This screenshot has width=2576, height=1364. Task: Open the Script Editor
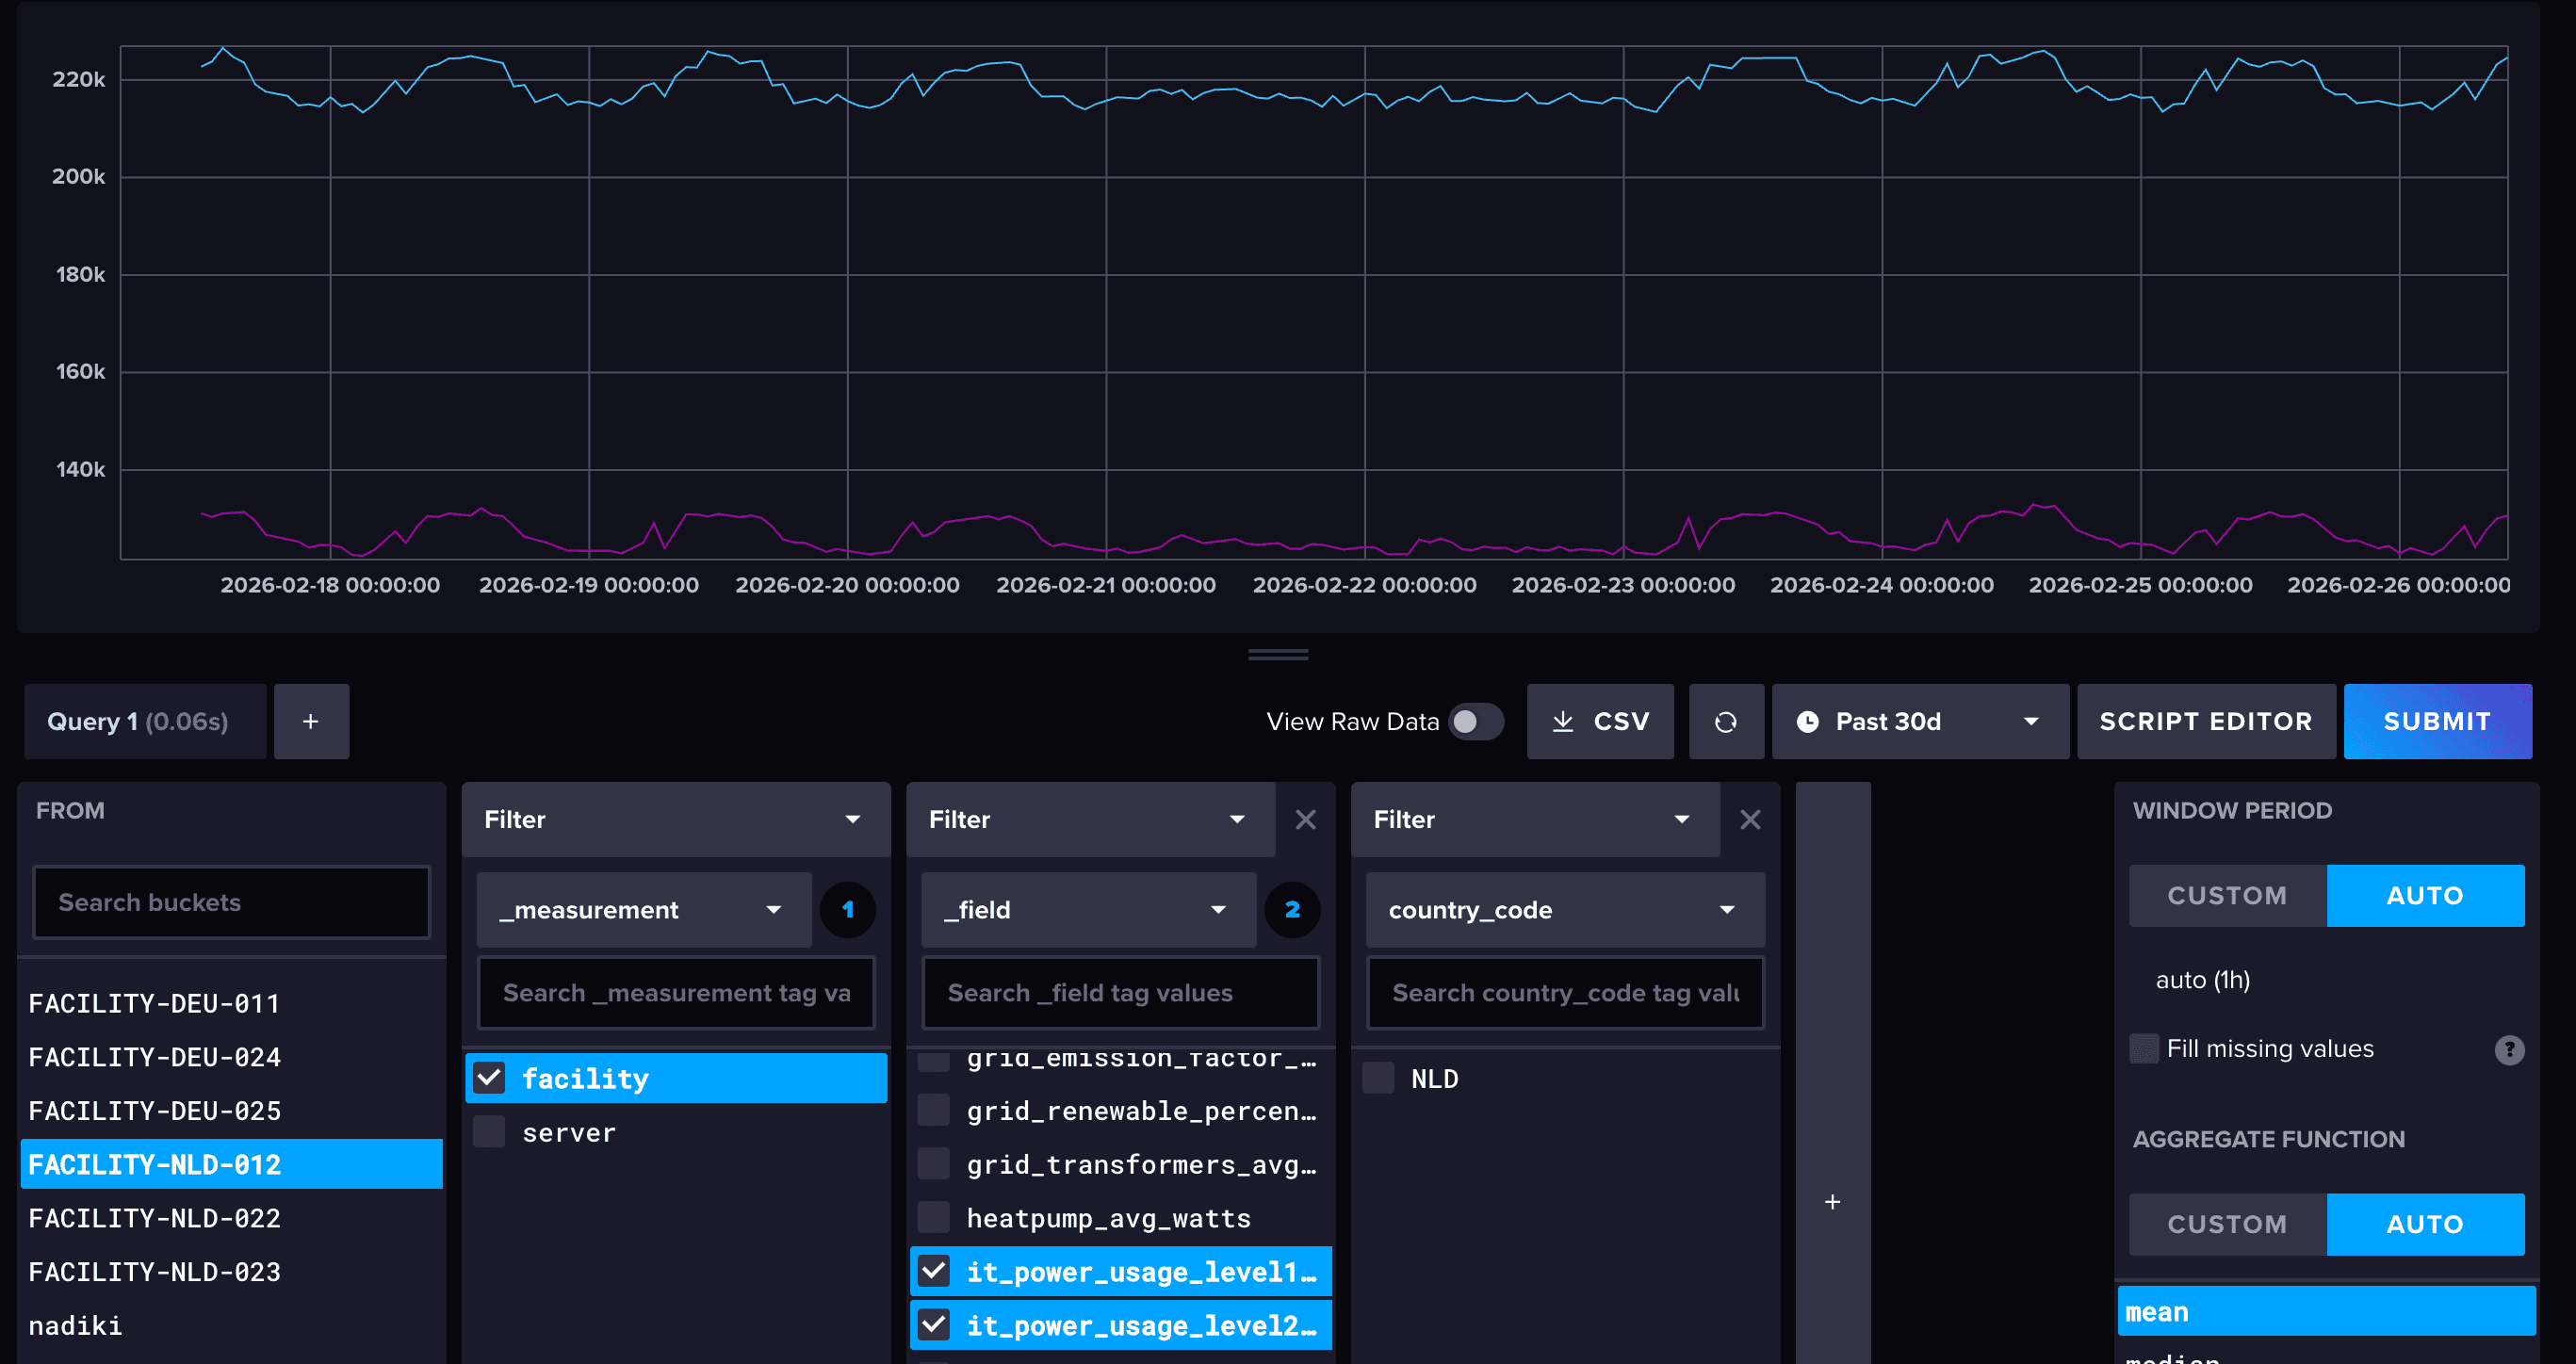coord(2206,721)
